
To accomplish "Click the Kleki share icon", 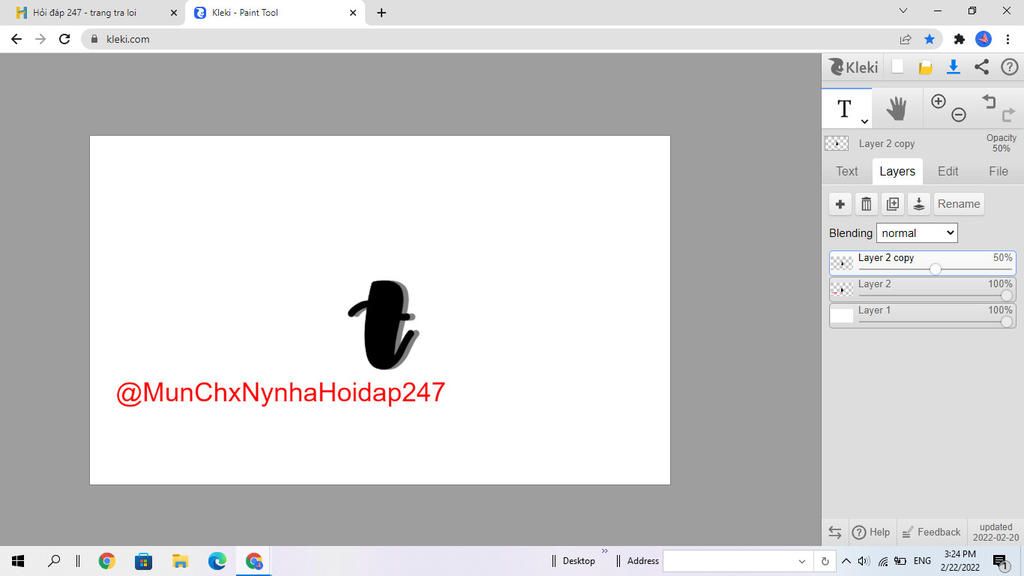I will [x=982, y=67].
